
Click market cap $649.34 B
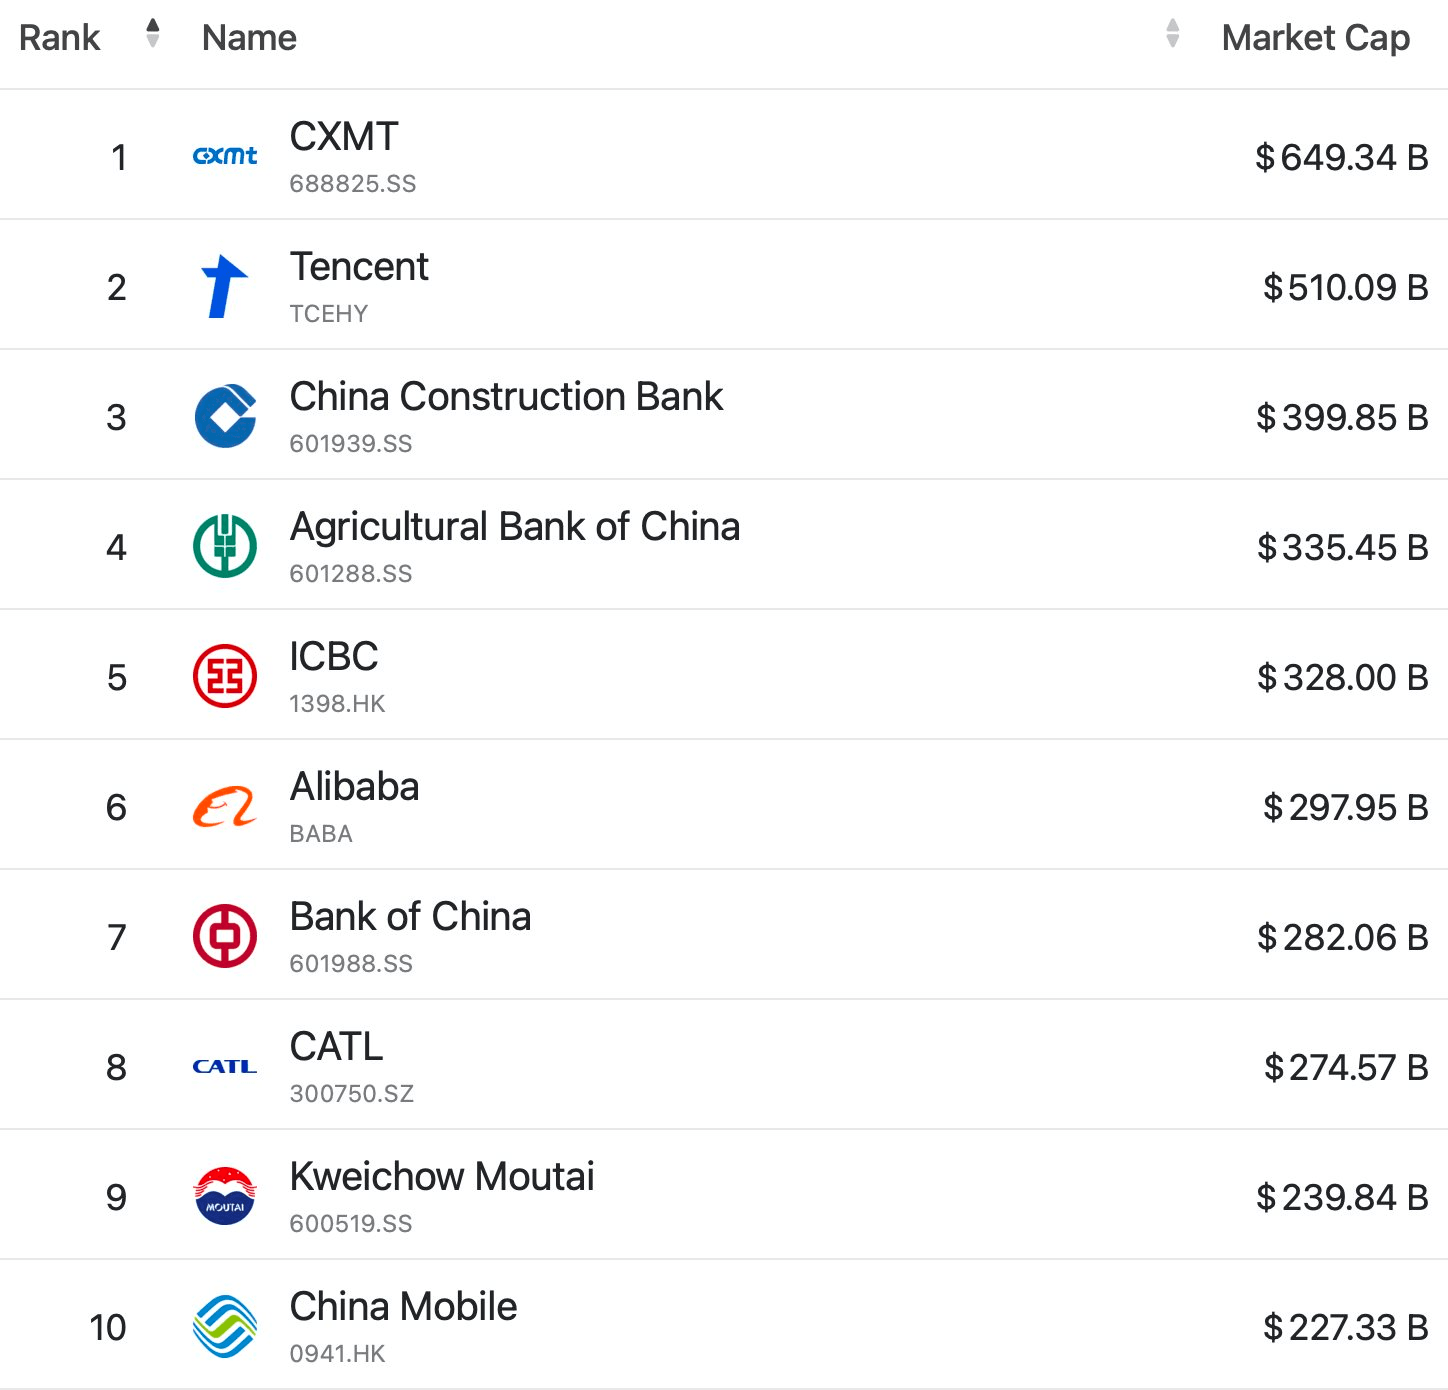point(1342,157)
